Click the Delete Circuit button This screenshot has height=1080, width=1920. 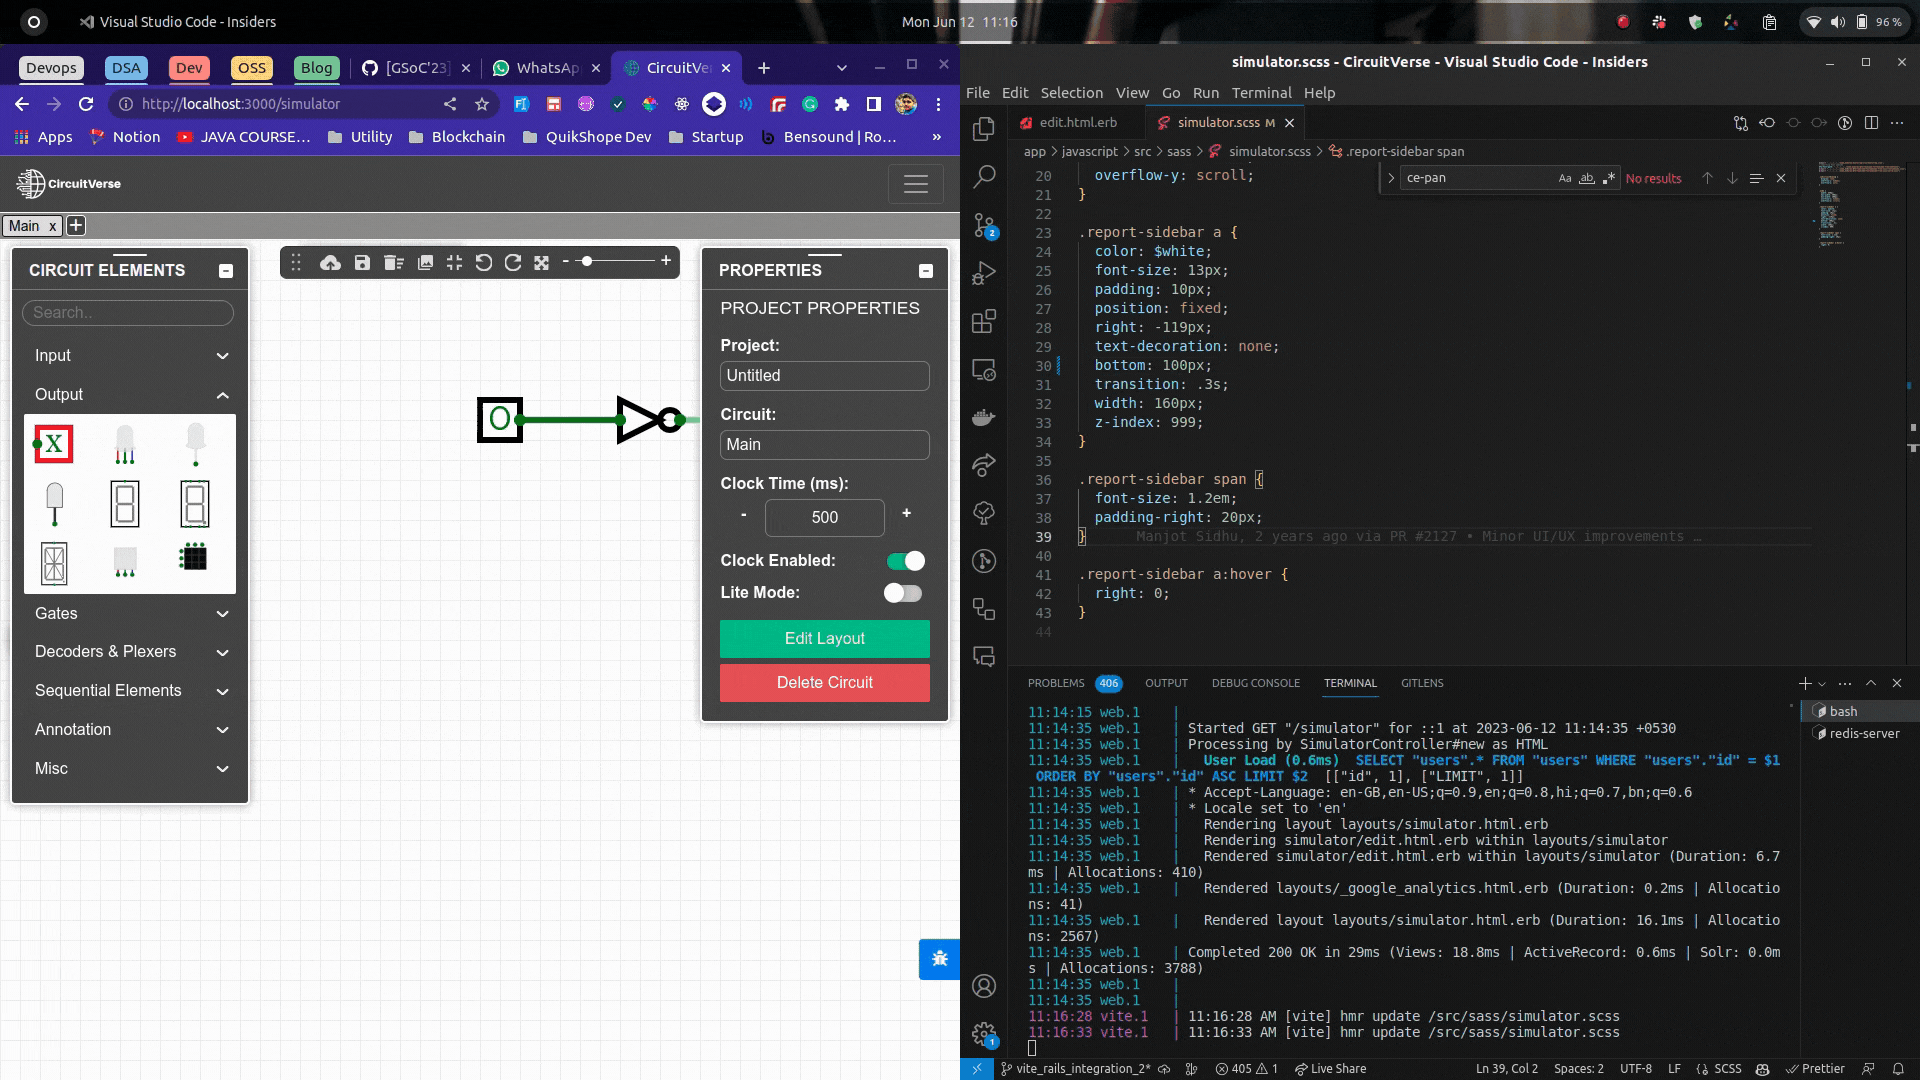click(824, 683)
